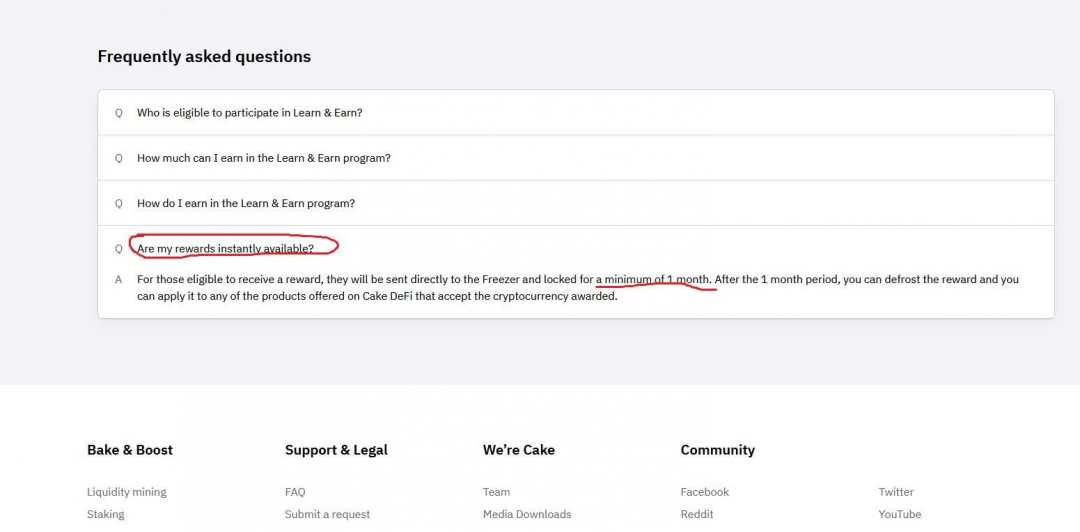Click the Q icon beside 'How do I earn'
1080x532 pixels.
[x=118, y=203]
